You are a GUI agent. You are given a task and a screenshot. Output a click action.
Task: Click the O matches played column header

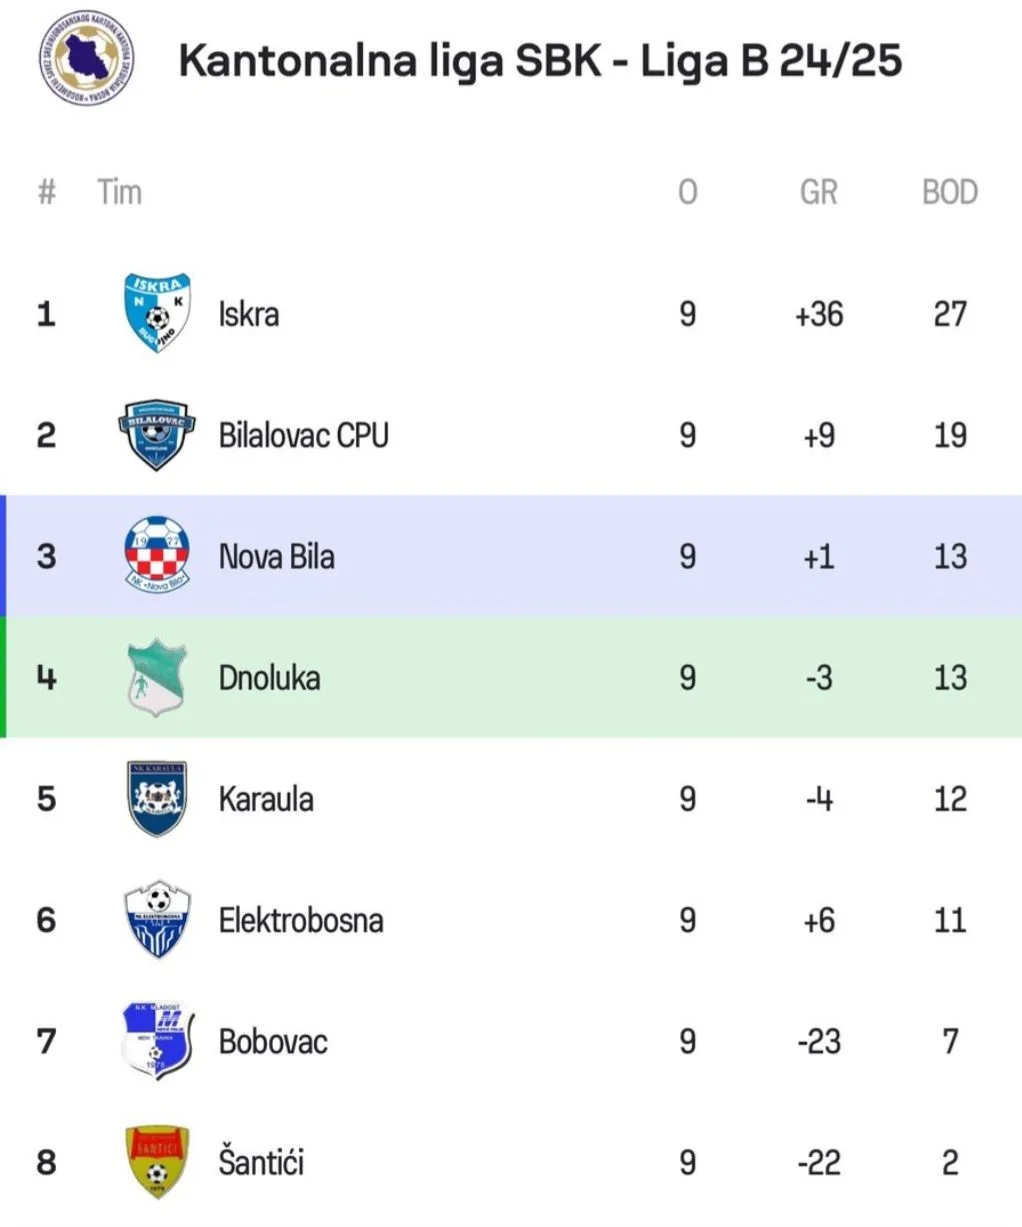(687, 191)
